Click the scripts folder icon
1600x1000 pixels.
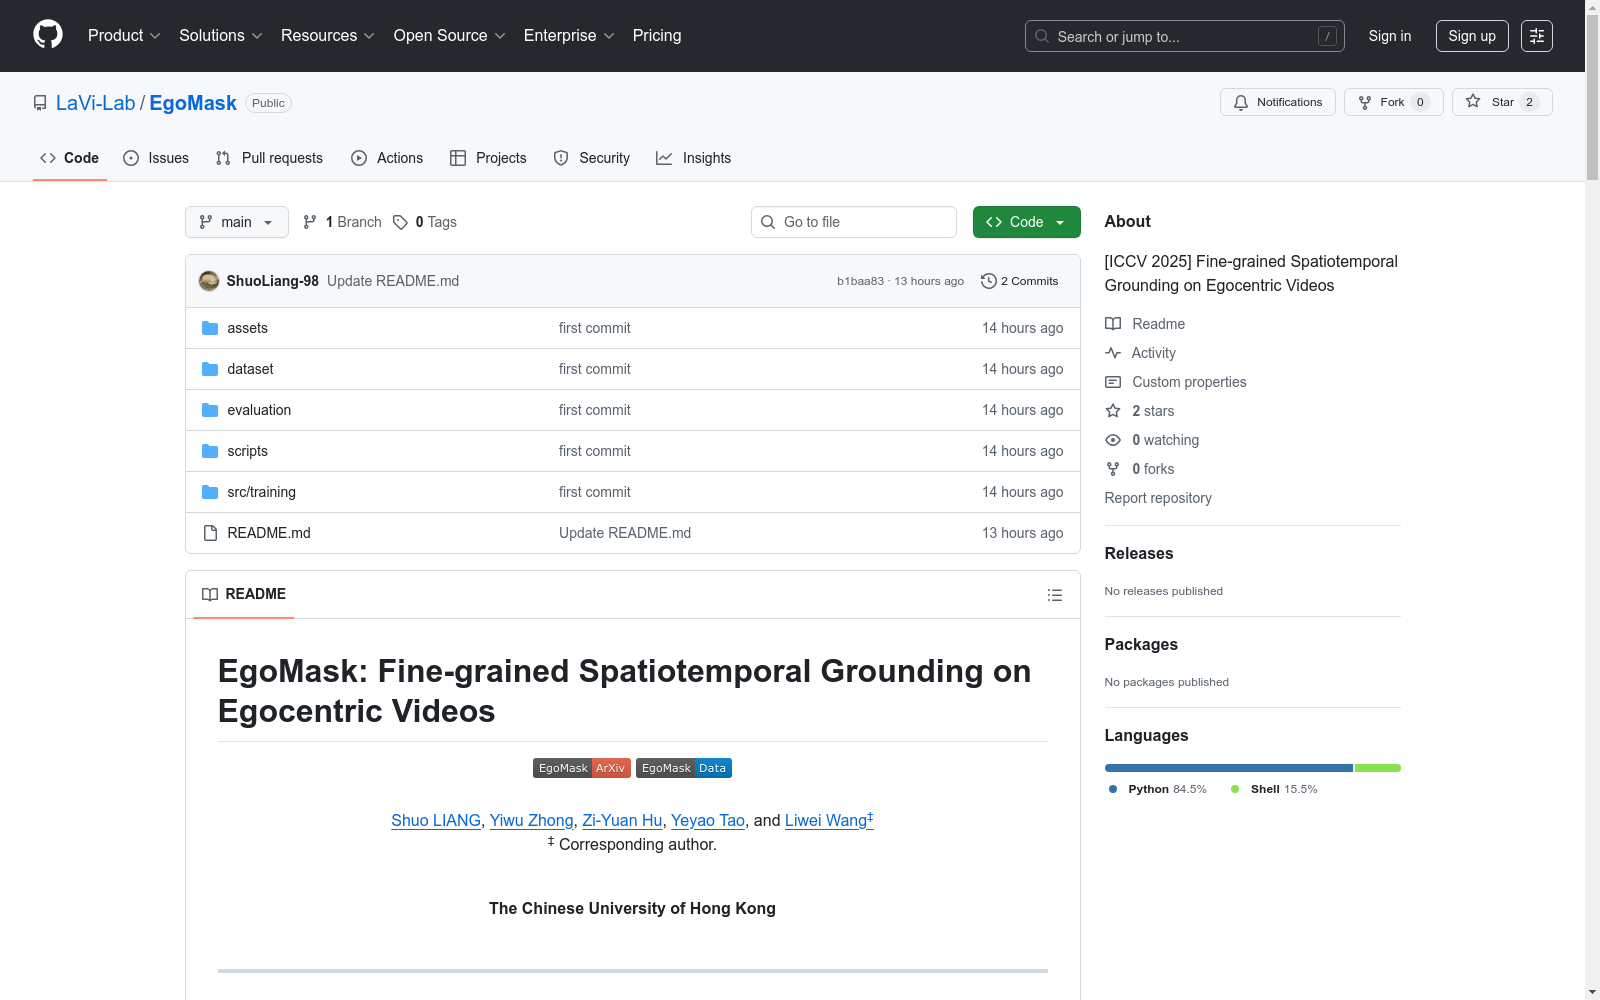tap(210, 451)
